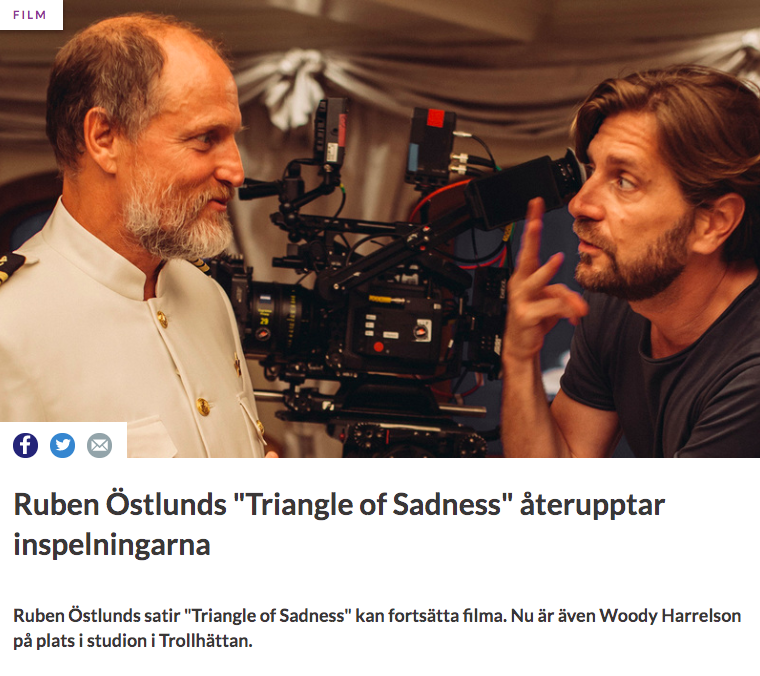The width and height of the screenshot is (760, 676).
Task: Click the word "inspelningarna" in the headline
Action: coord(112,545)
